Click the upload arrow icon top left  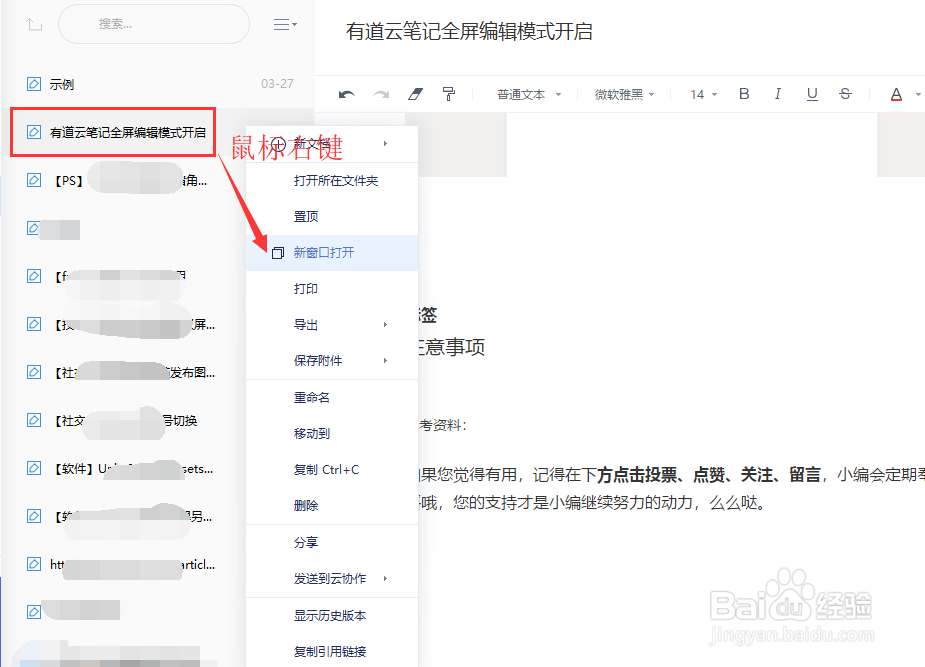[x=33, y=23]
